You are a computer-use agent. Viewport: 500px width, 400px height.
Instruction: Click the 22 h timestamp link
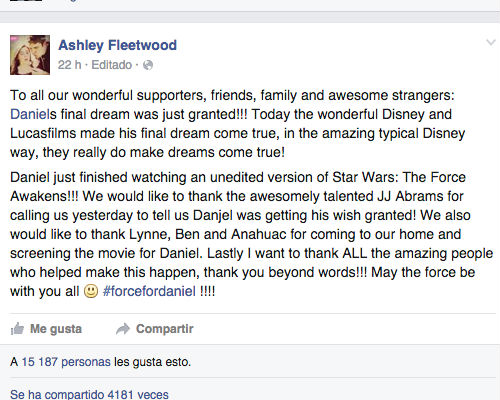tap(69, 65)
